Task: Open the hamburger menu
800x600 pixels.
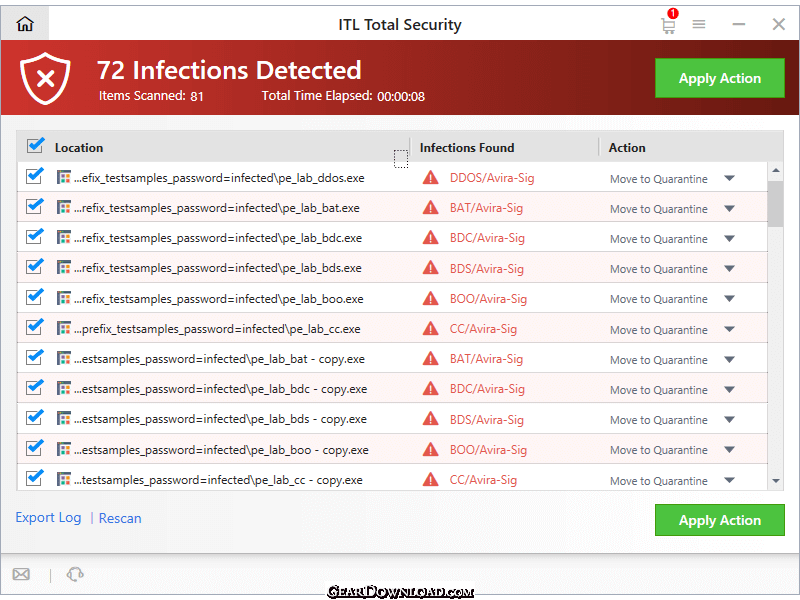Action: (698, 24)
